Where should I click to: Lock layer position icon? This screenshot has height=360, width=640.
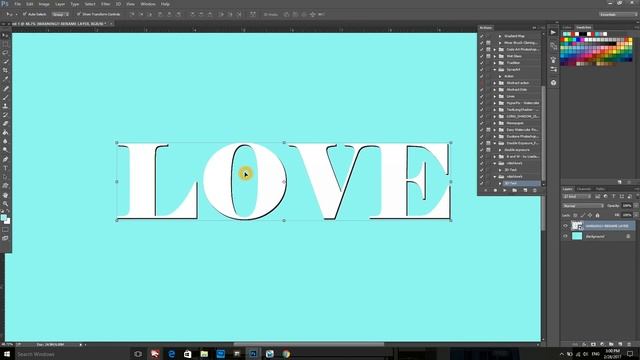pos(590,215)
